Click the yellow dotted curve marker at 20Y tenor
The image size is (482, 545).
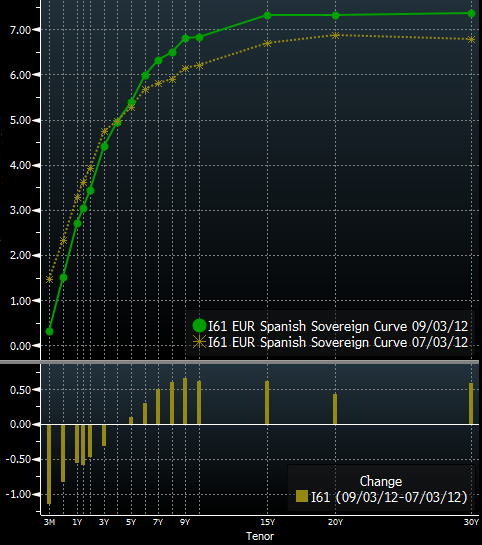[x=335, y=35]
